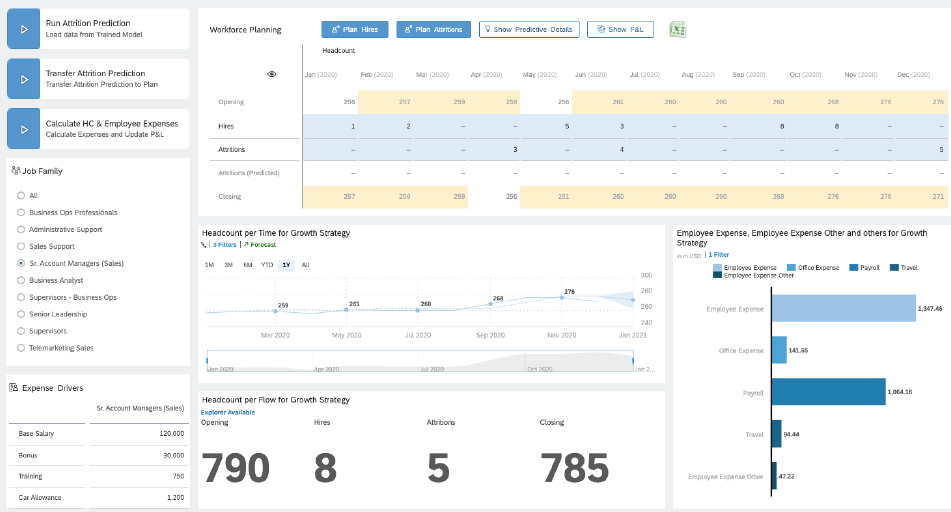
Task: Click the drill icon beside 3 Filters
Action: coord(204,244)
